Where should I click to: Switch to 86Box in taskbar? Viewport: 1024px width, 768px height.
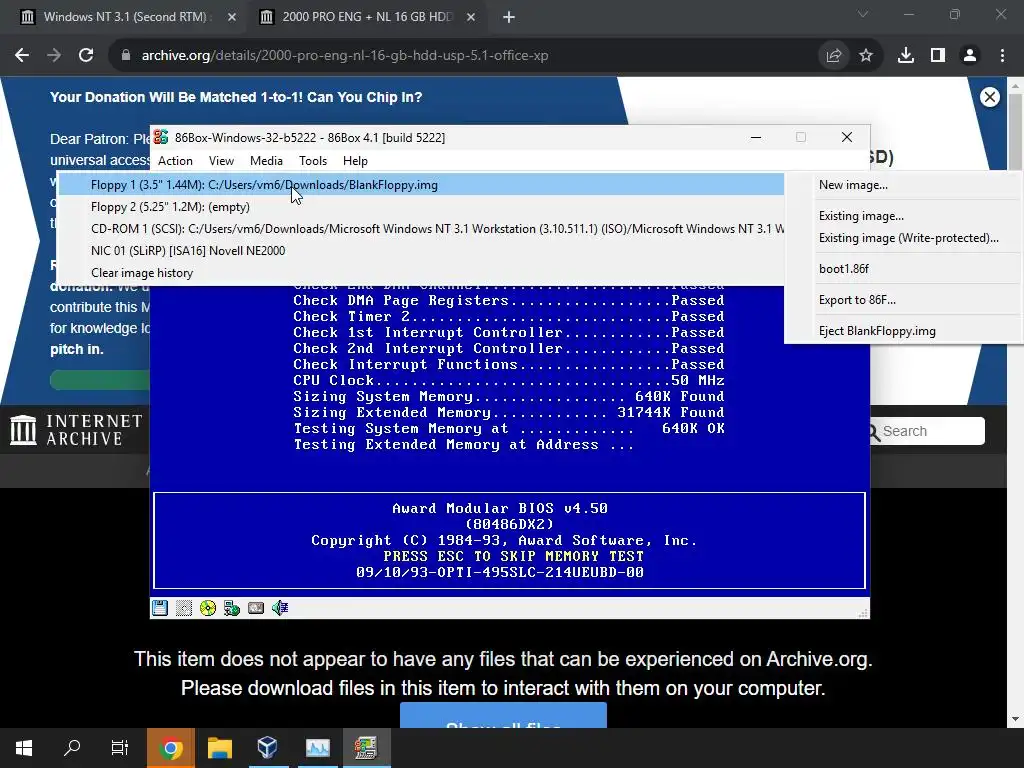[366, 748]
